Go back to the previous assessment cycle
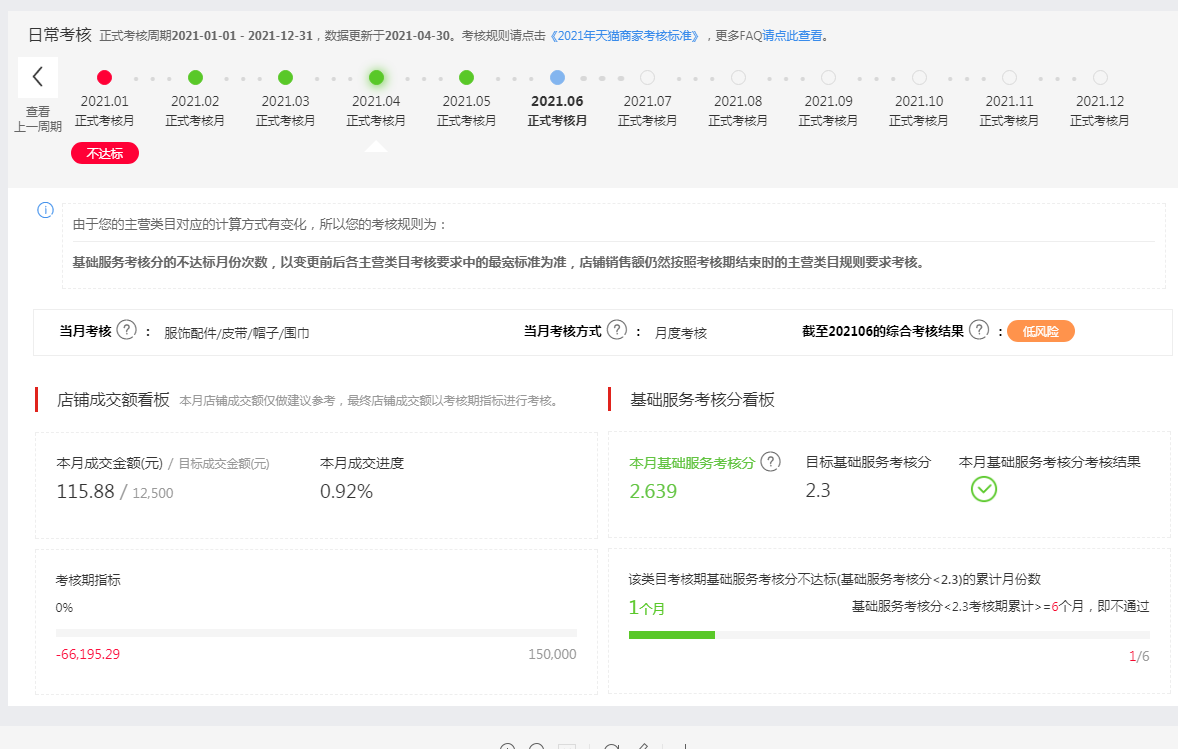1178x749 pixels. coord(38,77)
